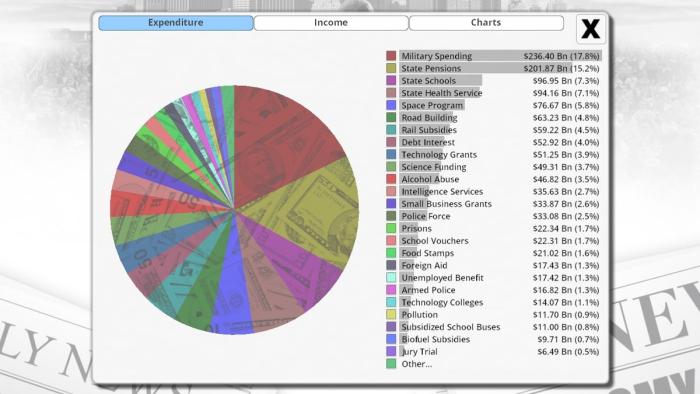Click the Military Spending color swatch
Viewport: 700px width, 394px height.
(x=391, y=56)
